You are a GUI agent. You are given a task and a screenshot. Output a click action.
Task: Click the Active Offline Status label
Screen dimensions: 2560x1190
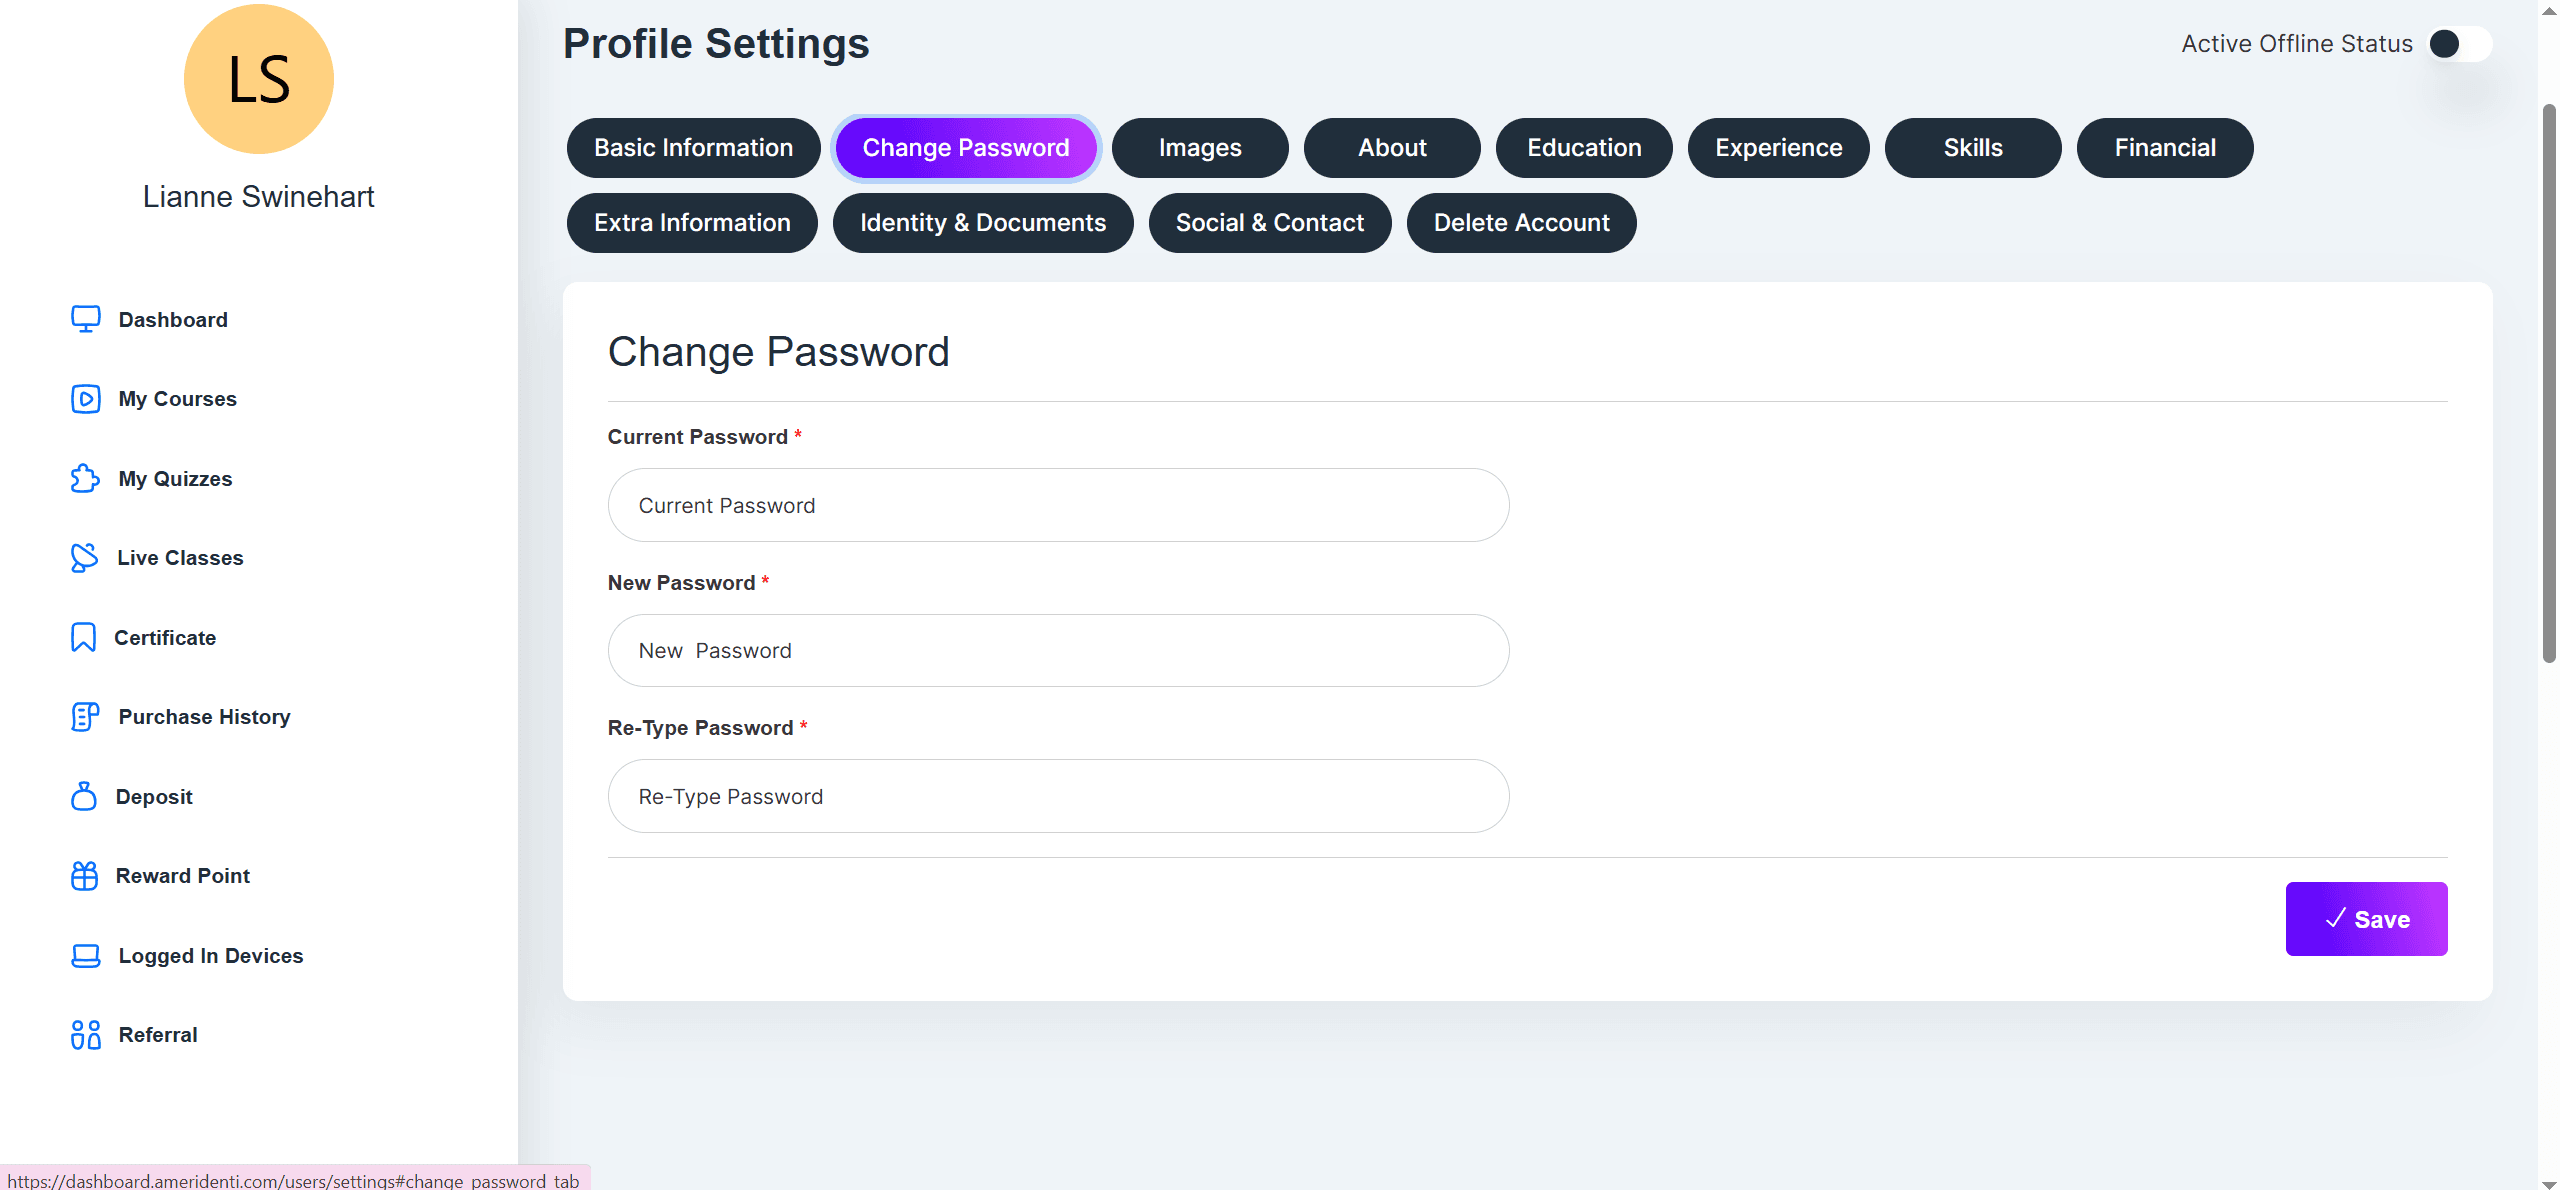point(2297,44)
